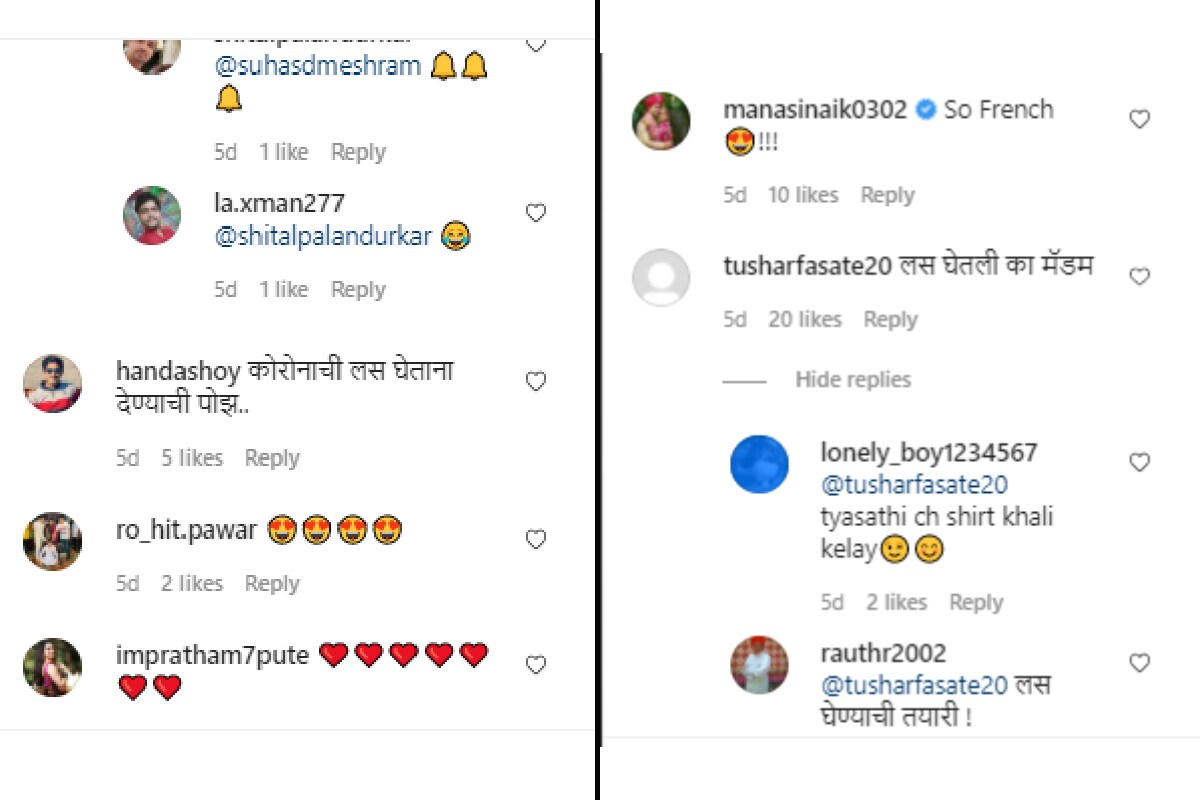Open handashoy's profile picture
1200x800 pixels.
click(x=52, y=382)
